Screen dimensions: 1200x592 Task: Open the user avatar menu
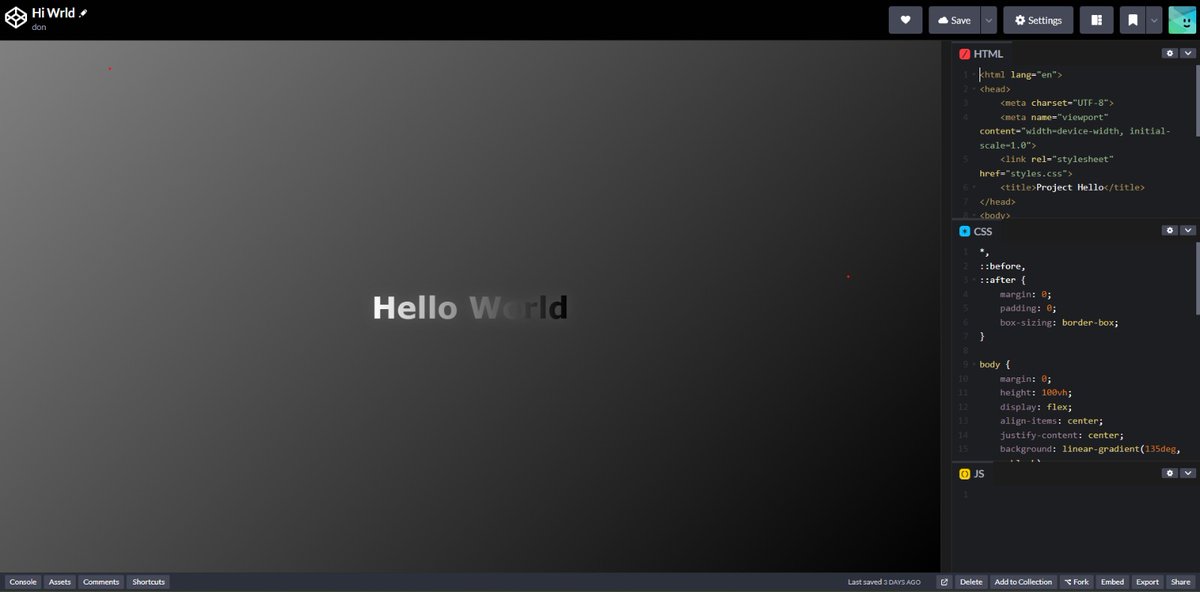click(x=1182, y=20)
